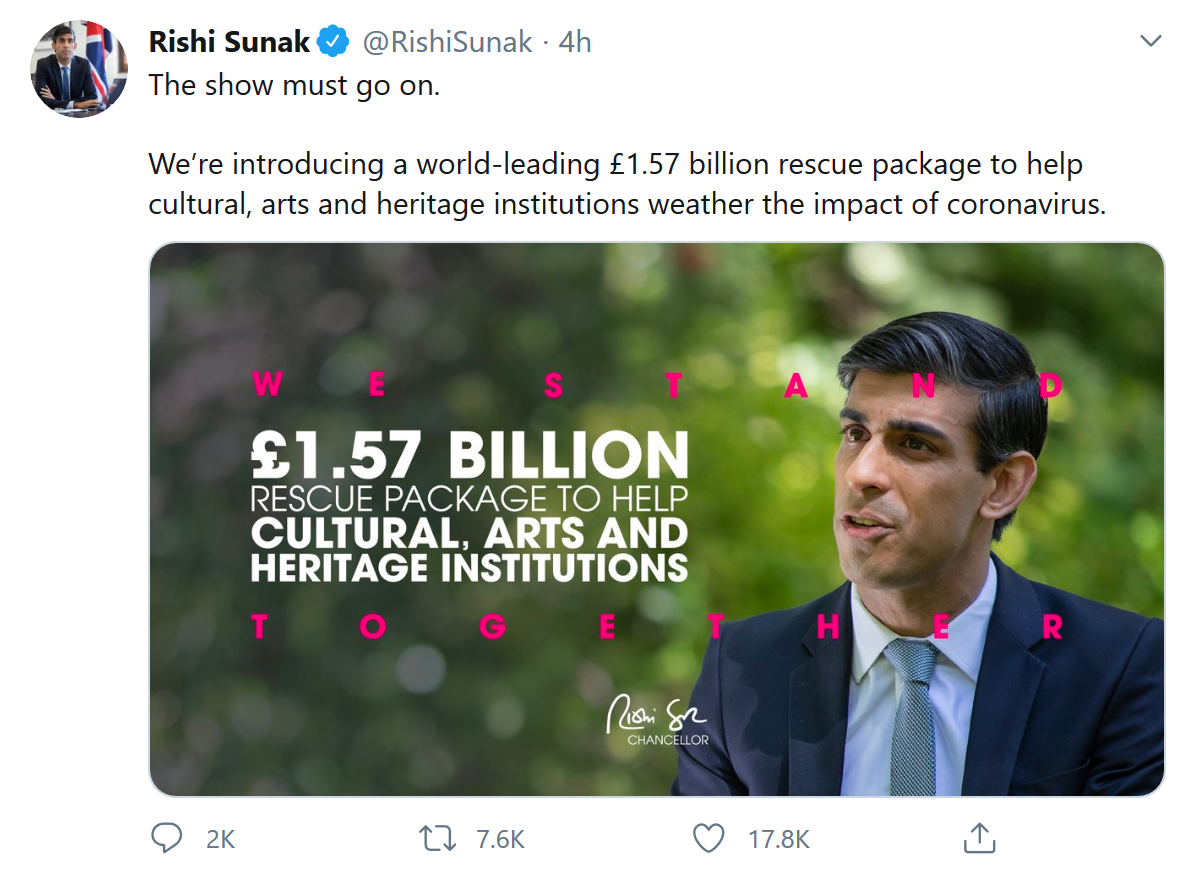Open the profile avatar photo
The width and height of the screenshot is (1196, 877).
coord(80,68)
